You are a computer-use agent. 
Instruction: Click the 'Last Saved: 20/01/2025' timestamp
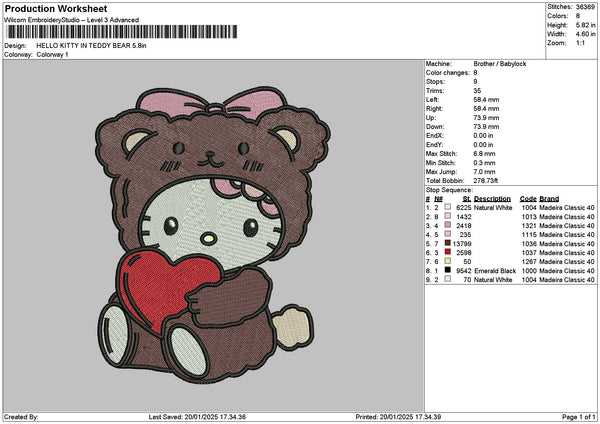pyautogui.click(x=197, y=417)
